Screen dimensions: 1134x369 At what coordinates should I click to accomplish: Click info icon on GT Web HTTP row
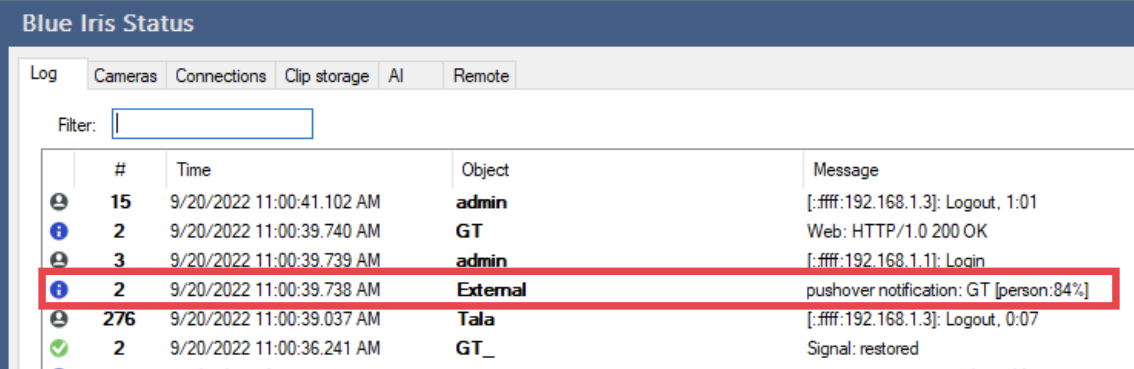pos(59,232)
